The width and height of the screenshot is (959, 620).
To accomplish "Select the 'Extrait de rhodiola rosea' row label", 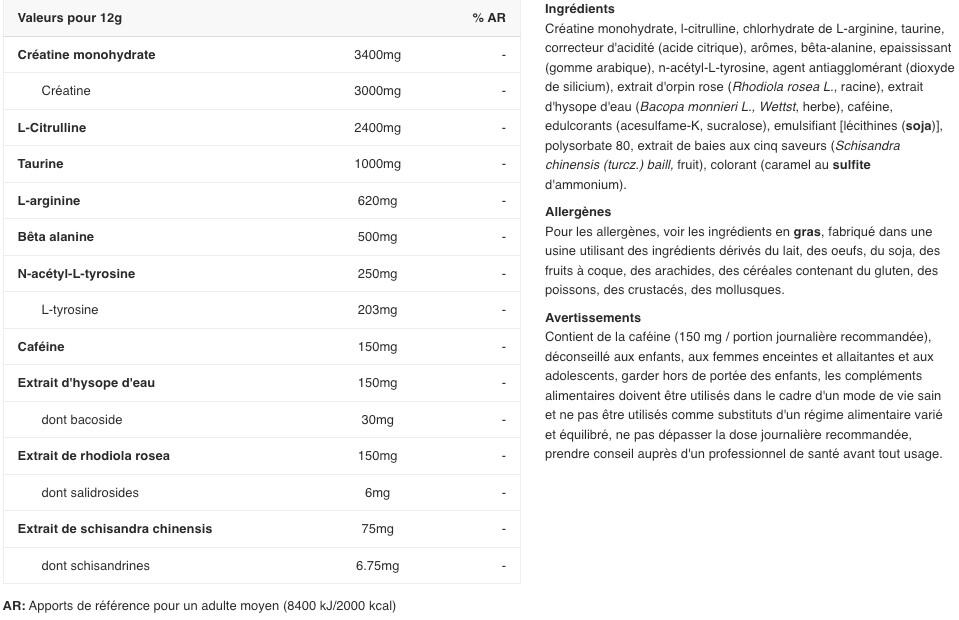I will click(x=94, y=456).
